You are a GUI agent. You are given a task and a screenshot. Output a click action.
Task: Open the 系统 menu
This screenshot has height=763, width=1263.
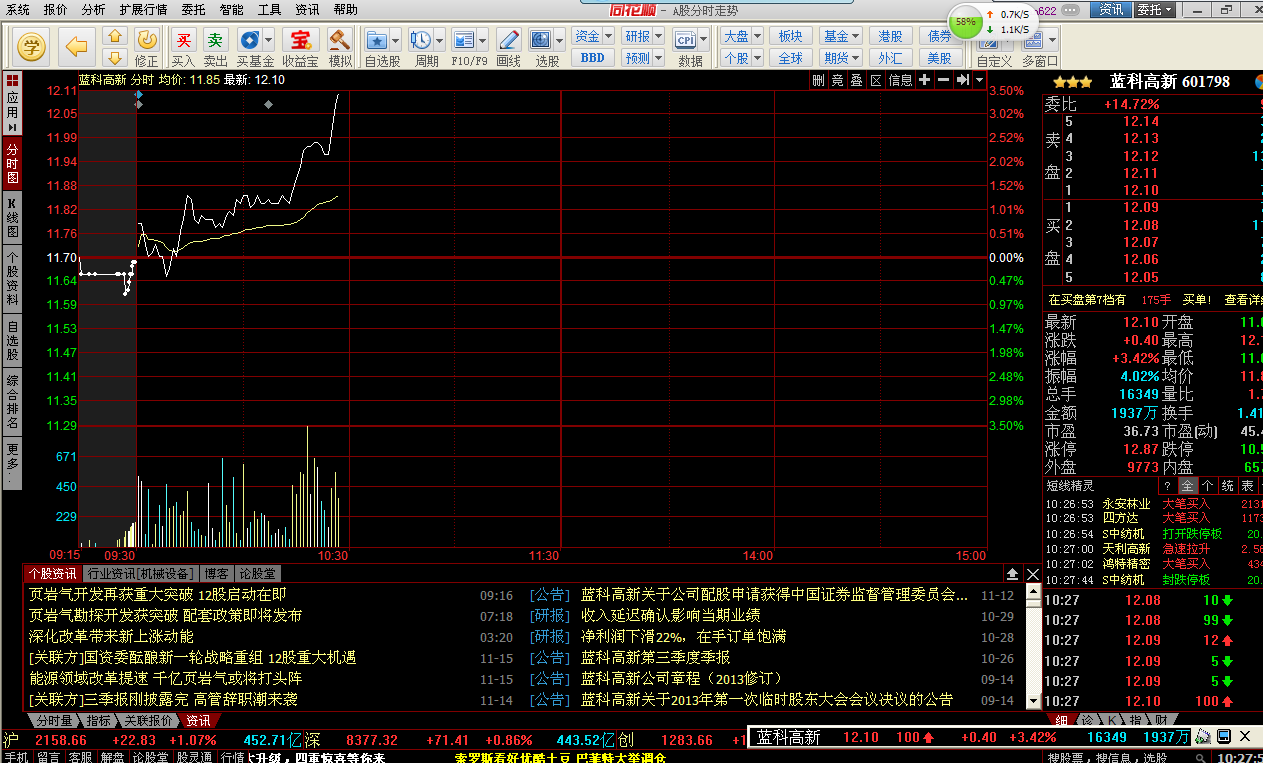18,9
